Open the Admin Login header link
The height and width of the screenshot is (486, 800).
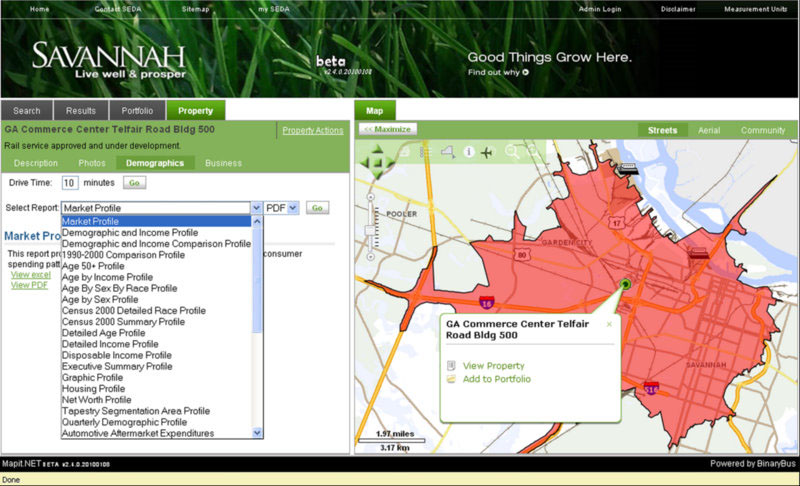(x=599, y=9)
